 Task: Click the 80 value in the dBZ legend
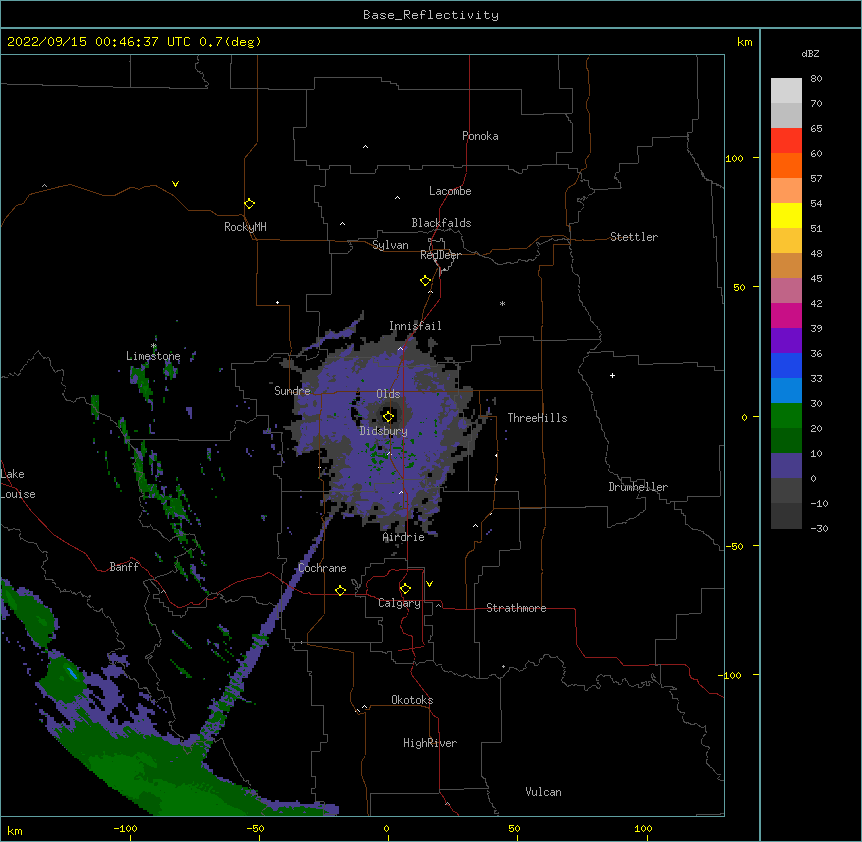[x=816, y=79]
